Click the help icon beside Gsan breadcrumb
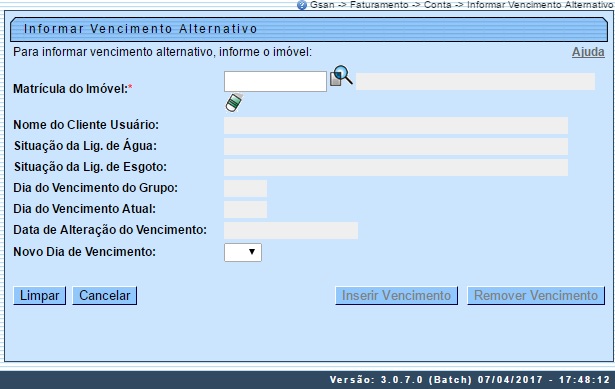 pos(302,5)
